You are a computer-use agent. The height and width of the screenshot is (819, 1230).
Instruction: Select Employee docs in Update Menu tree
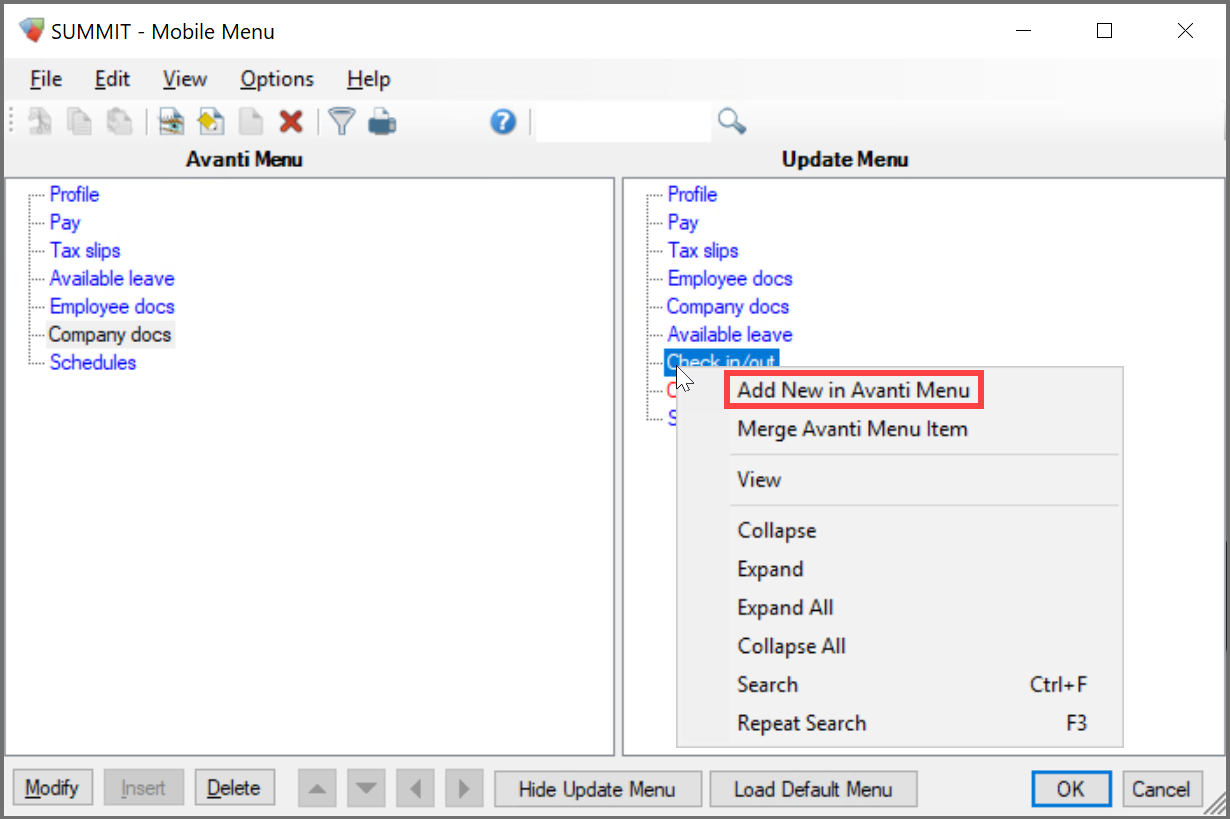click(730, 278)
